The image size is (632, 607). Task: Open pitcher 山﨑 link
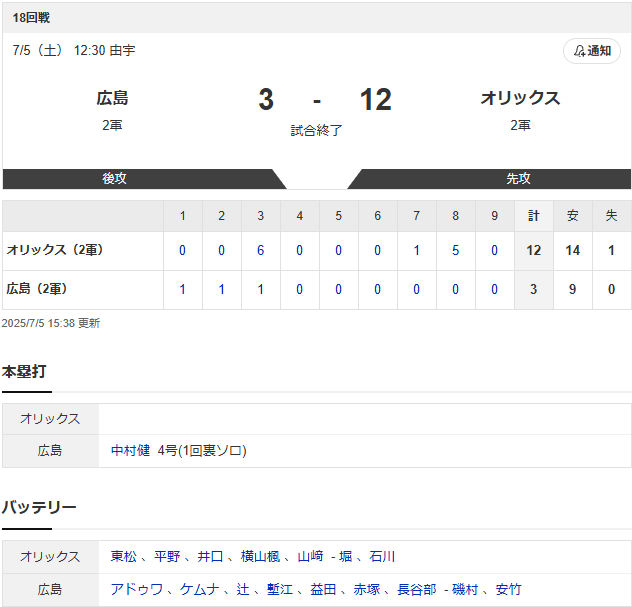310,556
